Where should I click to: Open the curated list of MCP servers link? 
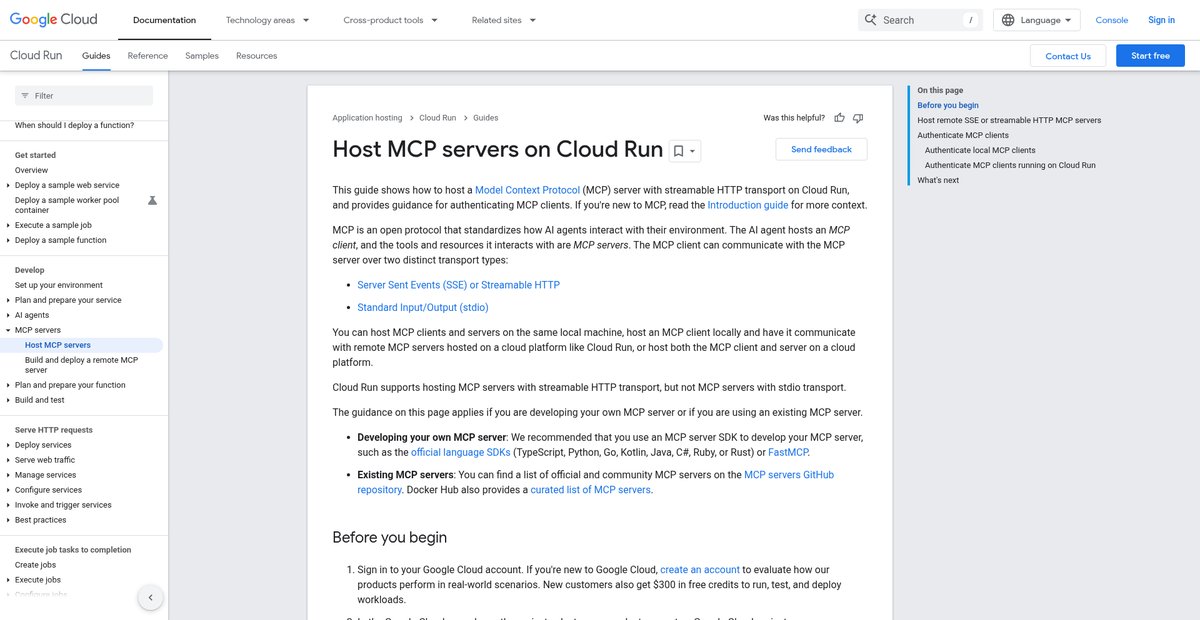(590, 490)
